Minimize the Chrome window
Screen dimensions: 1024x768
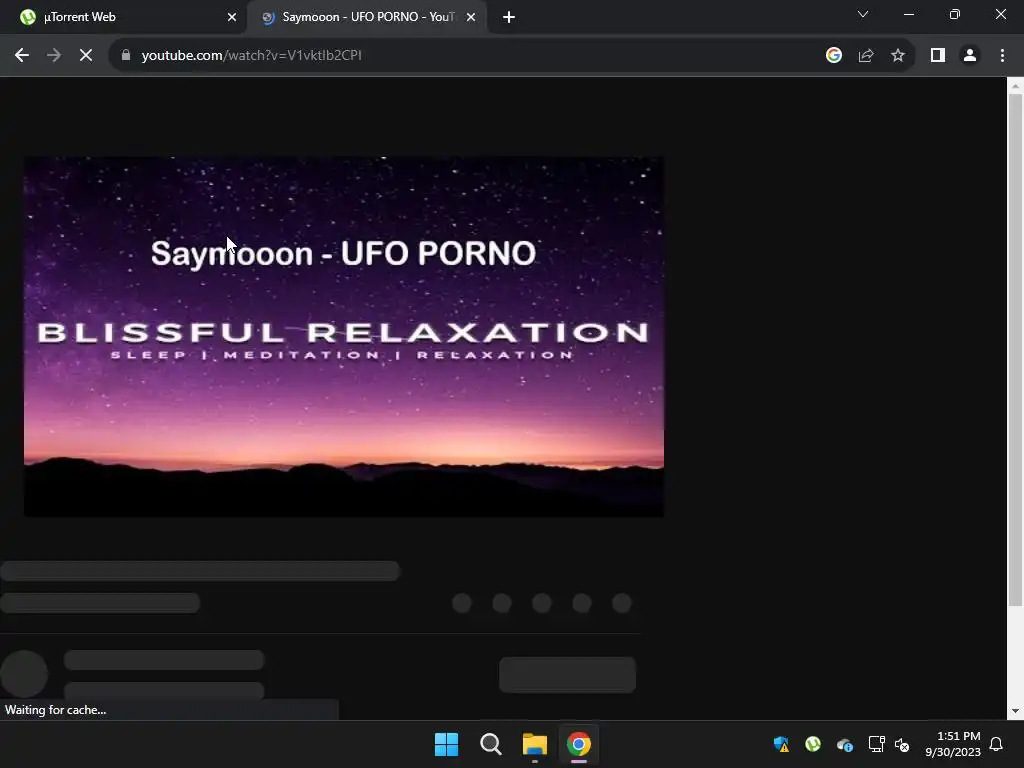click(908, 14)
